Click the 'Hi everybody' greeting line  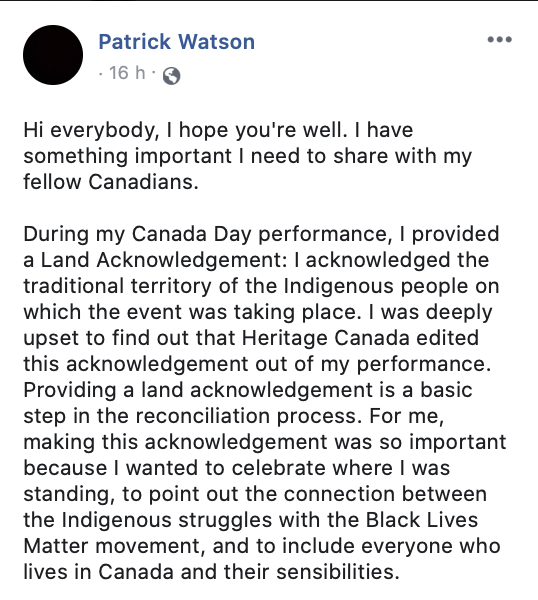tap(218, 130)
